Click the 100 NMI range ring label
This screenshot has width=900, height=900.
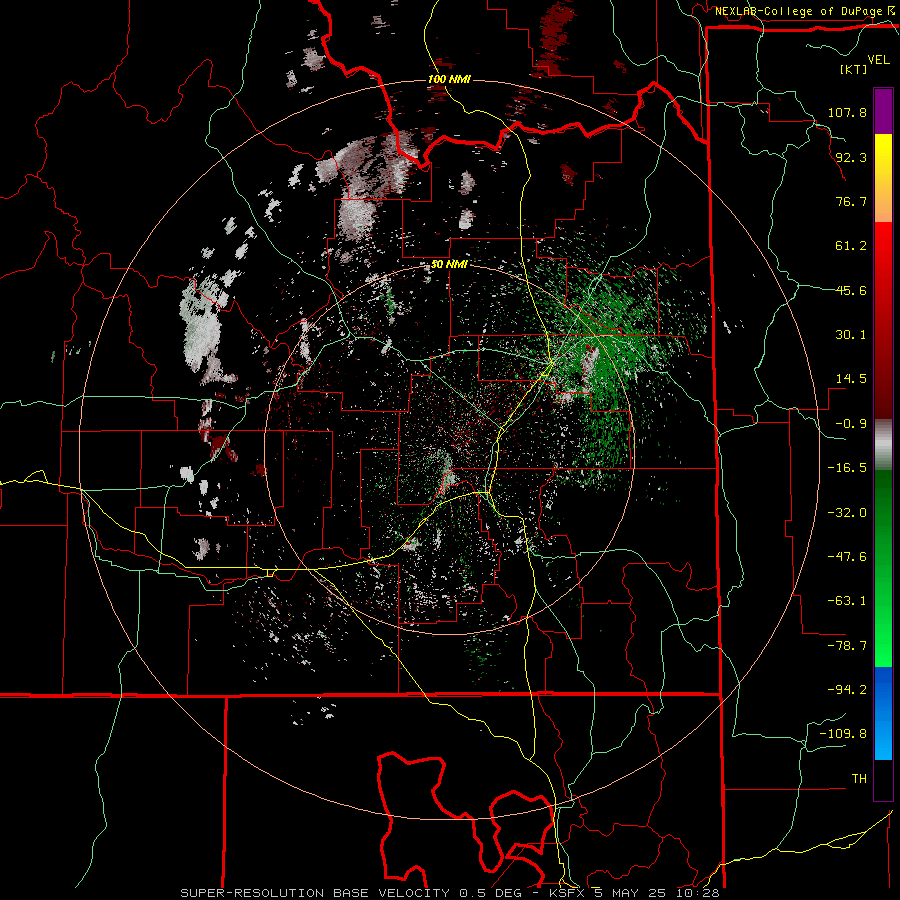click(x=449, y=79)
